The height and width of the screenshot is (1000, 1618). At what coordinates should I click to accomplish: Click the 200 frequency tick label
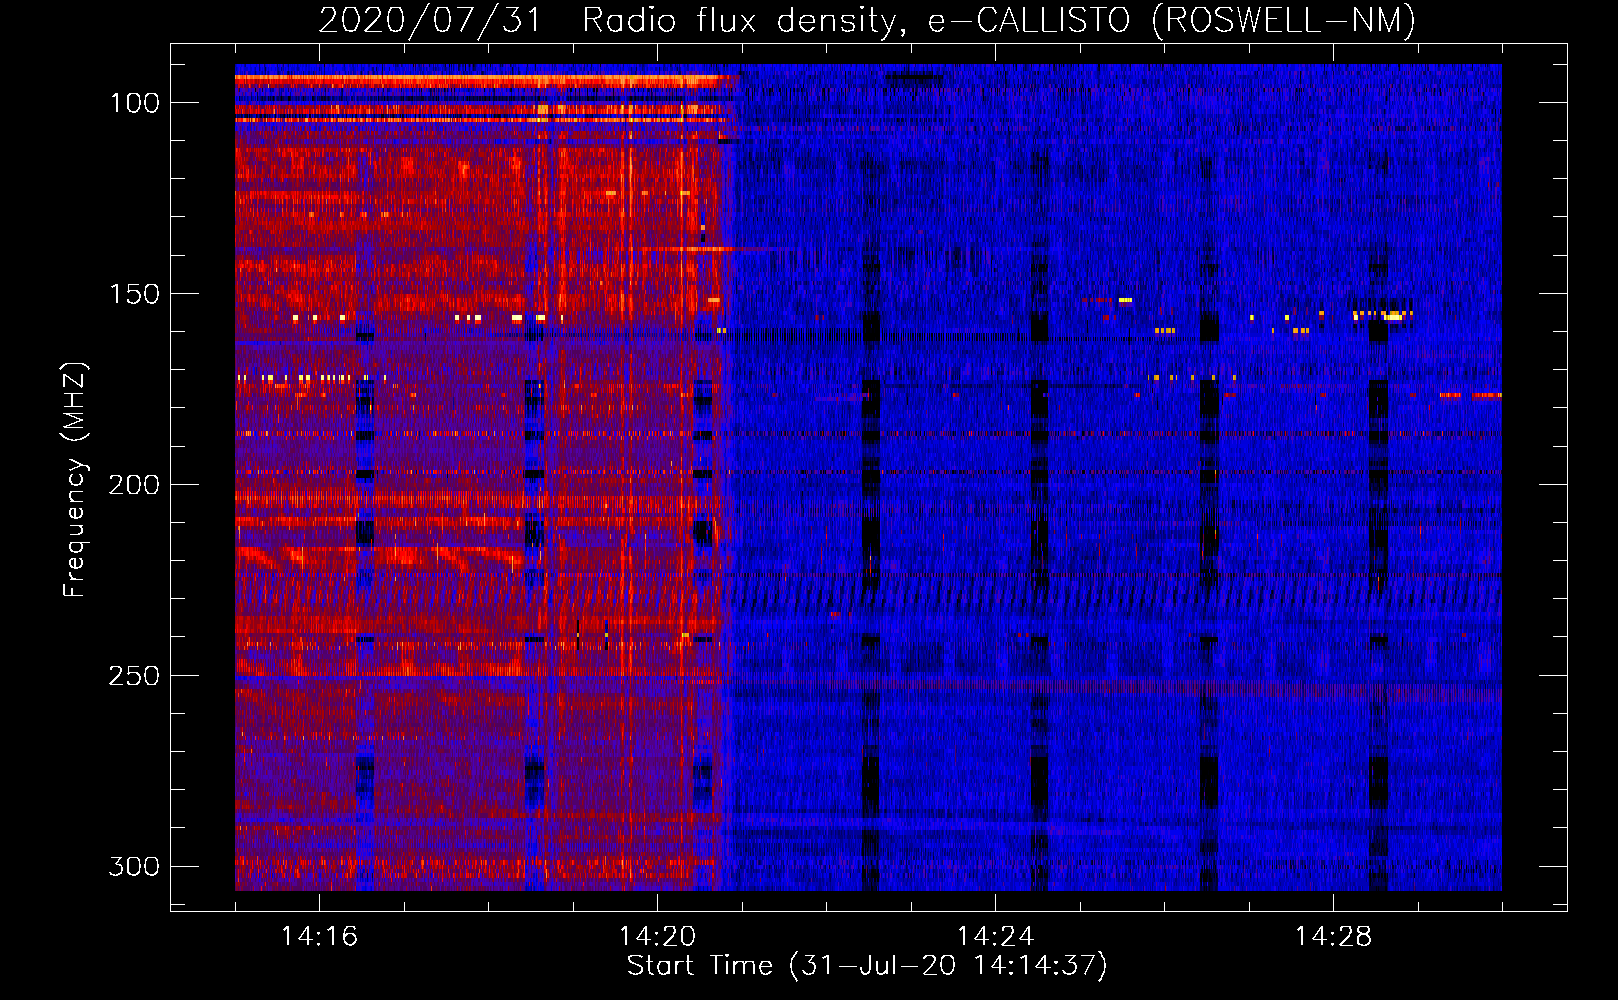click(135, 485)
